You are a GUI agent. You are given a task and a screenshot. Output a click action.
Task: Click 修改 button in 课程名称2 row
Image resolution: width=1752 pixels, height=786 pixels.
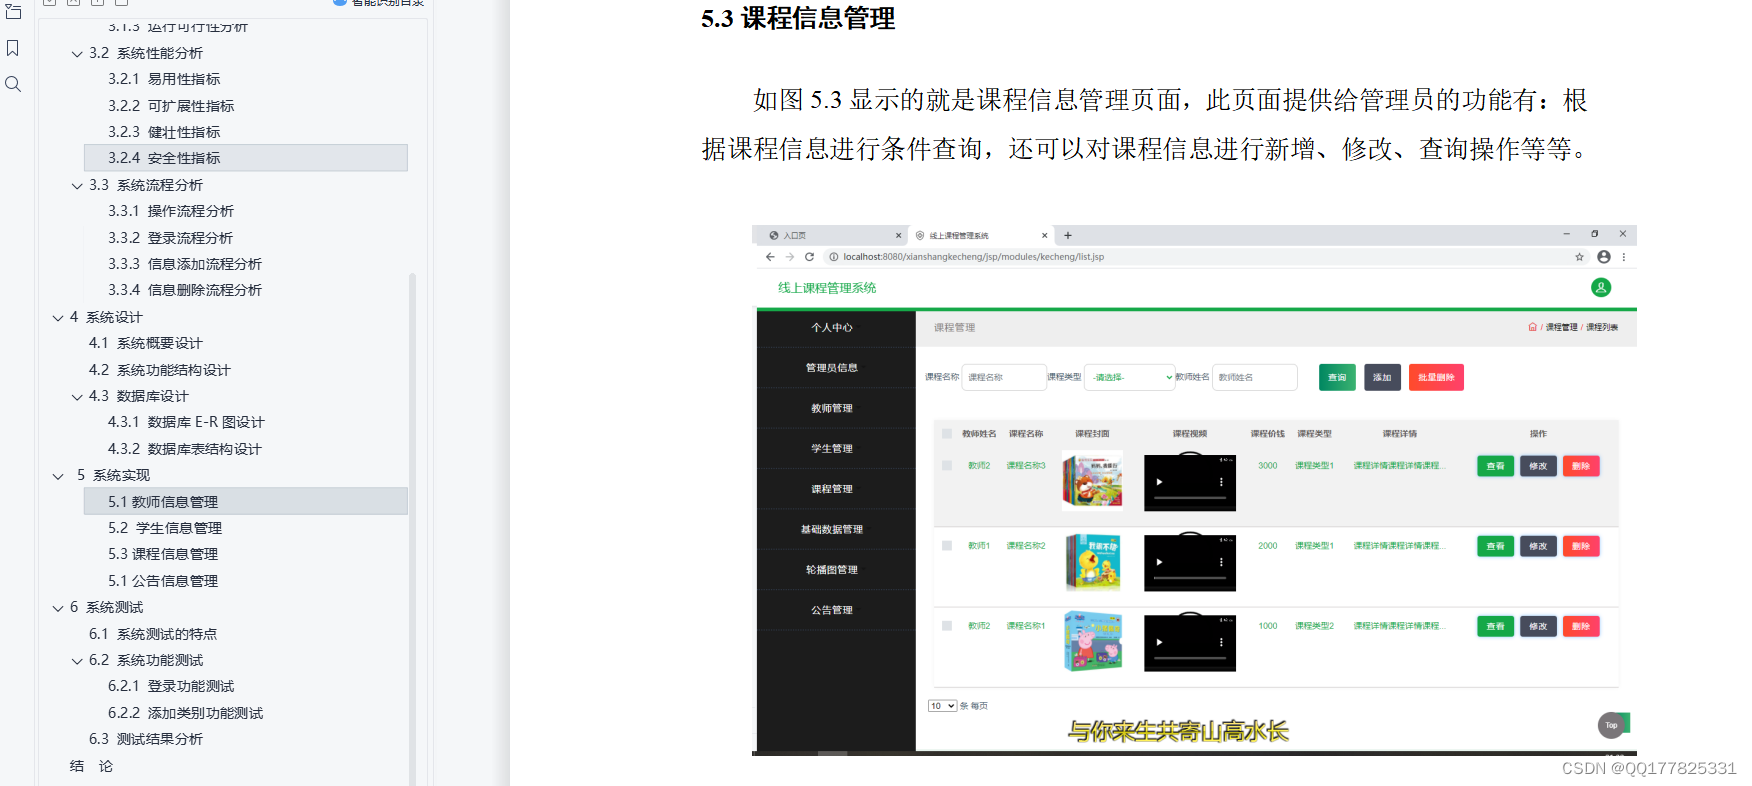[x=1538, y=546]
